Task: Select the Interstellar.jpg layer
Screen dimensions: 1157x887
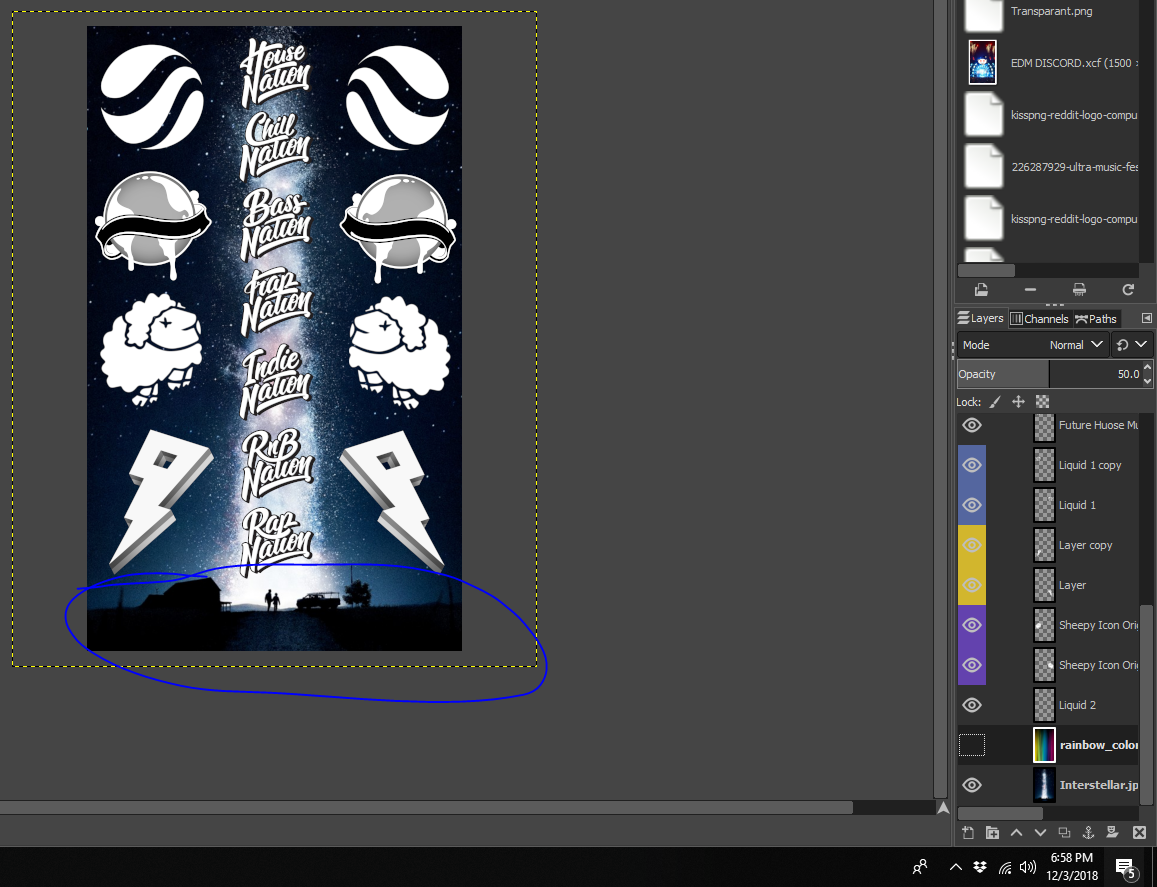Action: pos(1099,785)
